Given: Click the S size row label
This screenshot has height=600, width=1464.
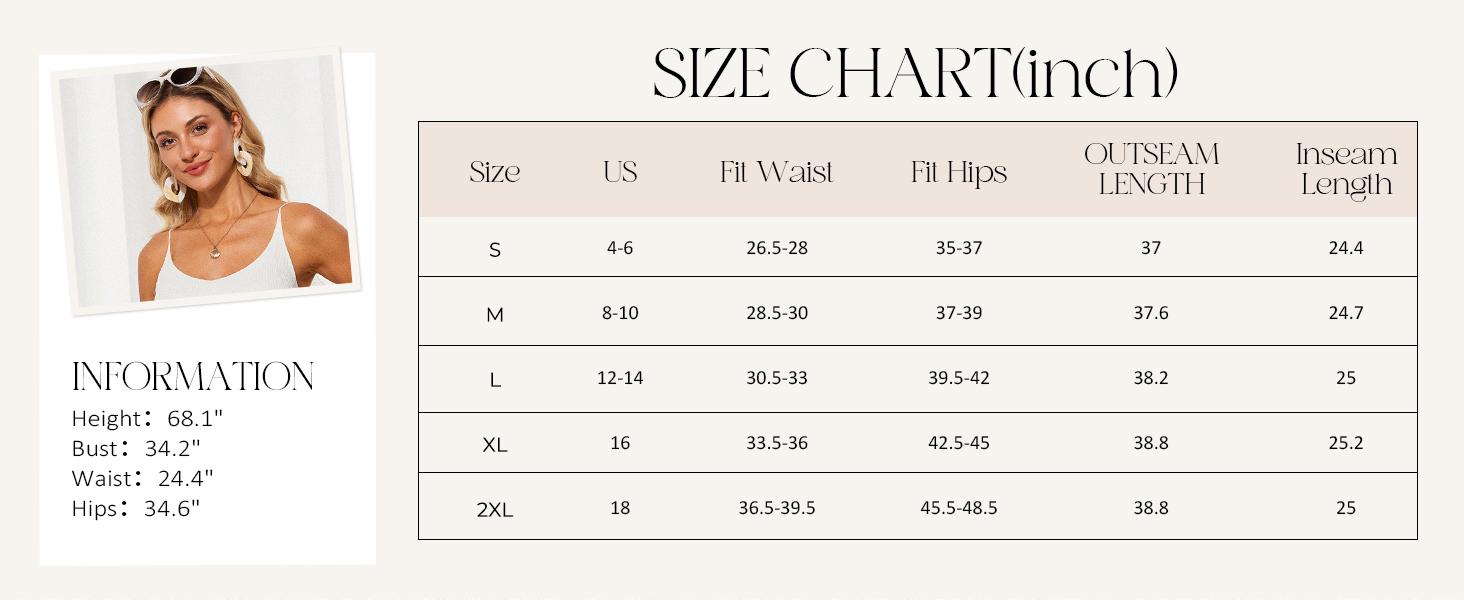Looking at the screenshot, I should 495,250.
